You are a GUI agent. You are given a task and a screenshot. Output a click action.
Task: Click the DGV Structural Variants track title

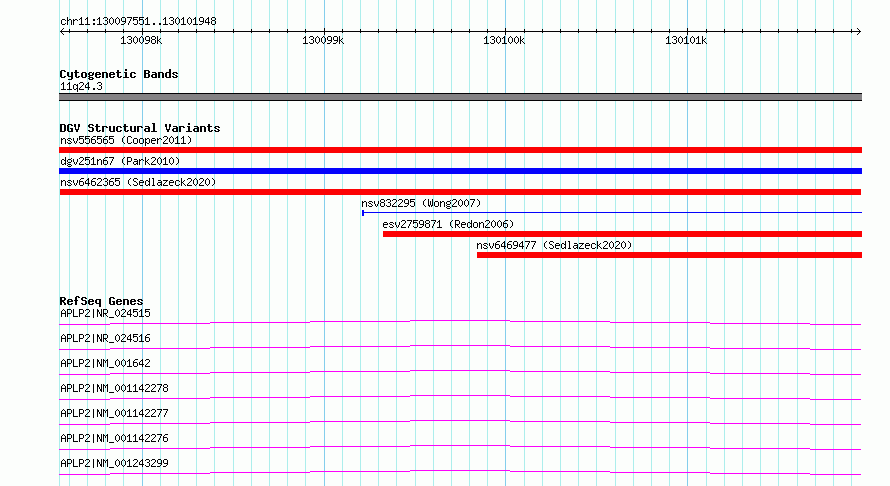(x=140, y=128)
